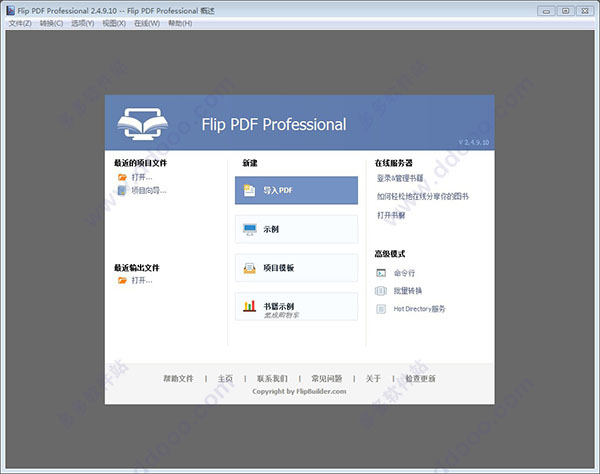This screenshot has width=600, height=474.
Task: Click the 项目向导 wizard icon
Action: (122, 190)
